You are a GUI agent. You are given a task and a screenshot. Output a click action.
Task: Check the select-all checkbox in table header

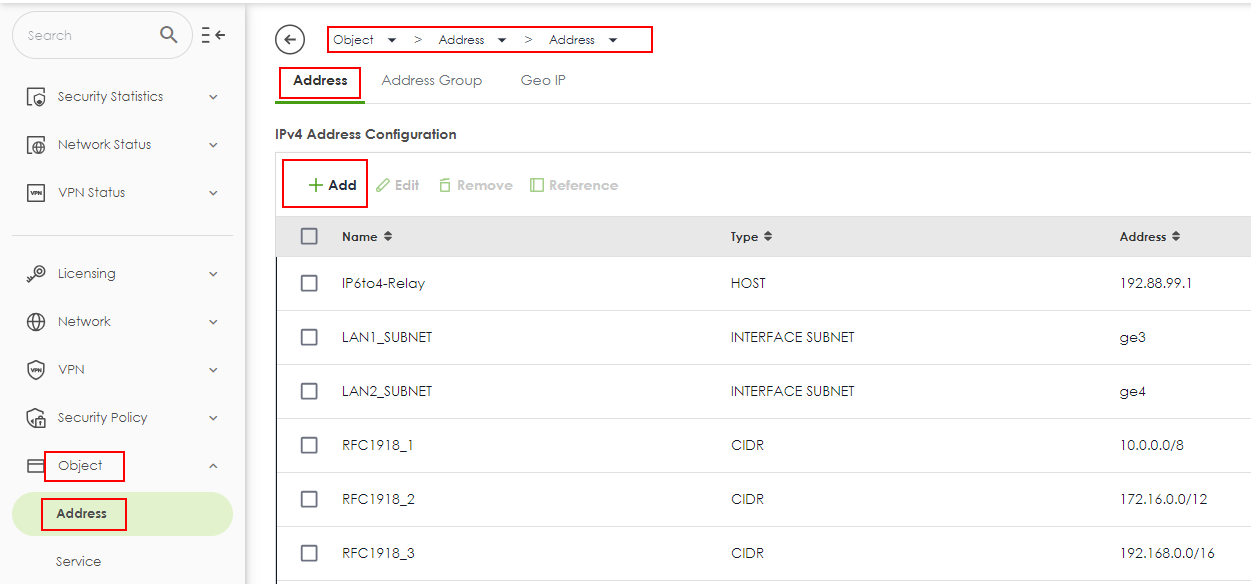(309, 236)
